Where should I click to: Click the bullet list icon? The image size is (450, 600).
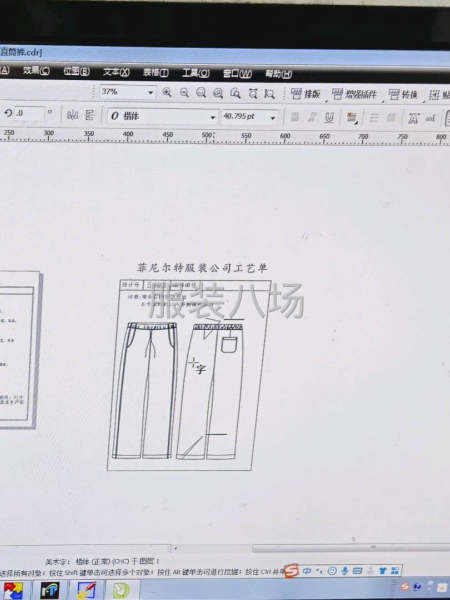[374, 118]
